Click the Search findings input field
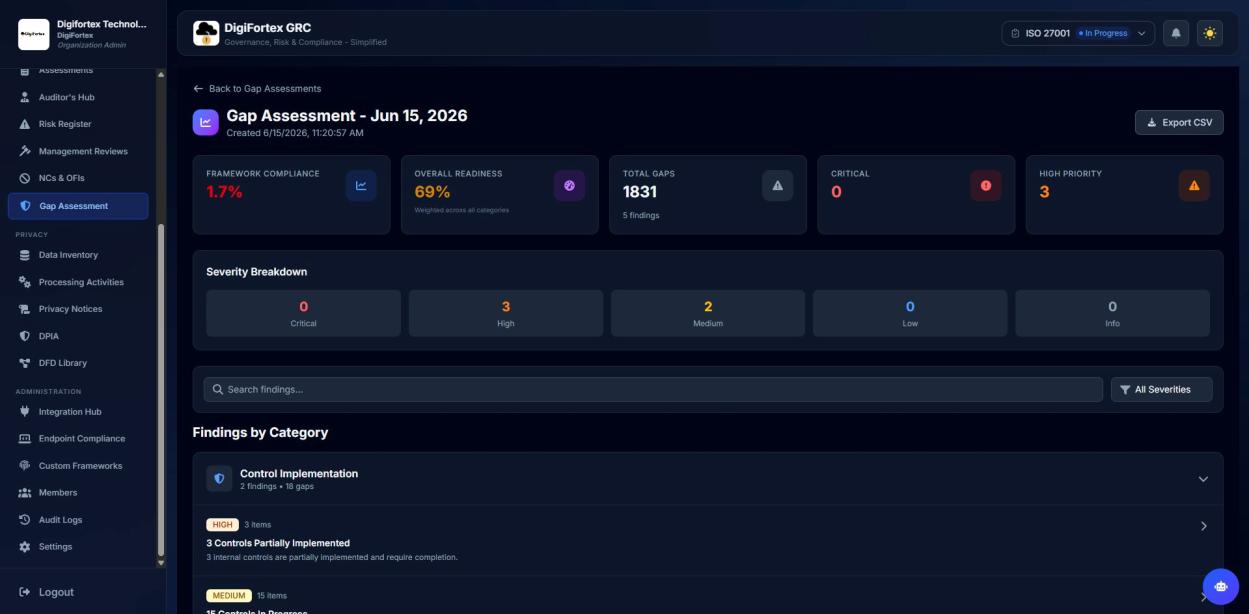The image size is (1249, 614). [x=653, y=389]
